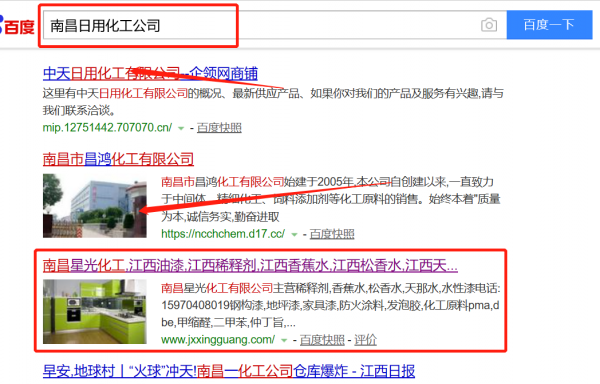This screenshot has width=600, height=384.
Task: Expand the arrow next to www.jxxingguang.com
Action: 284,340
